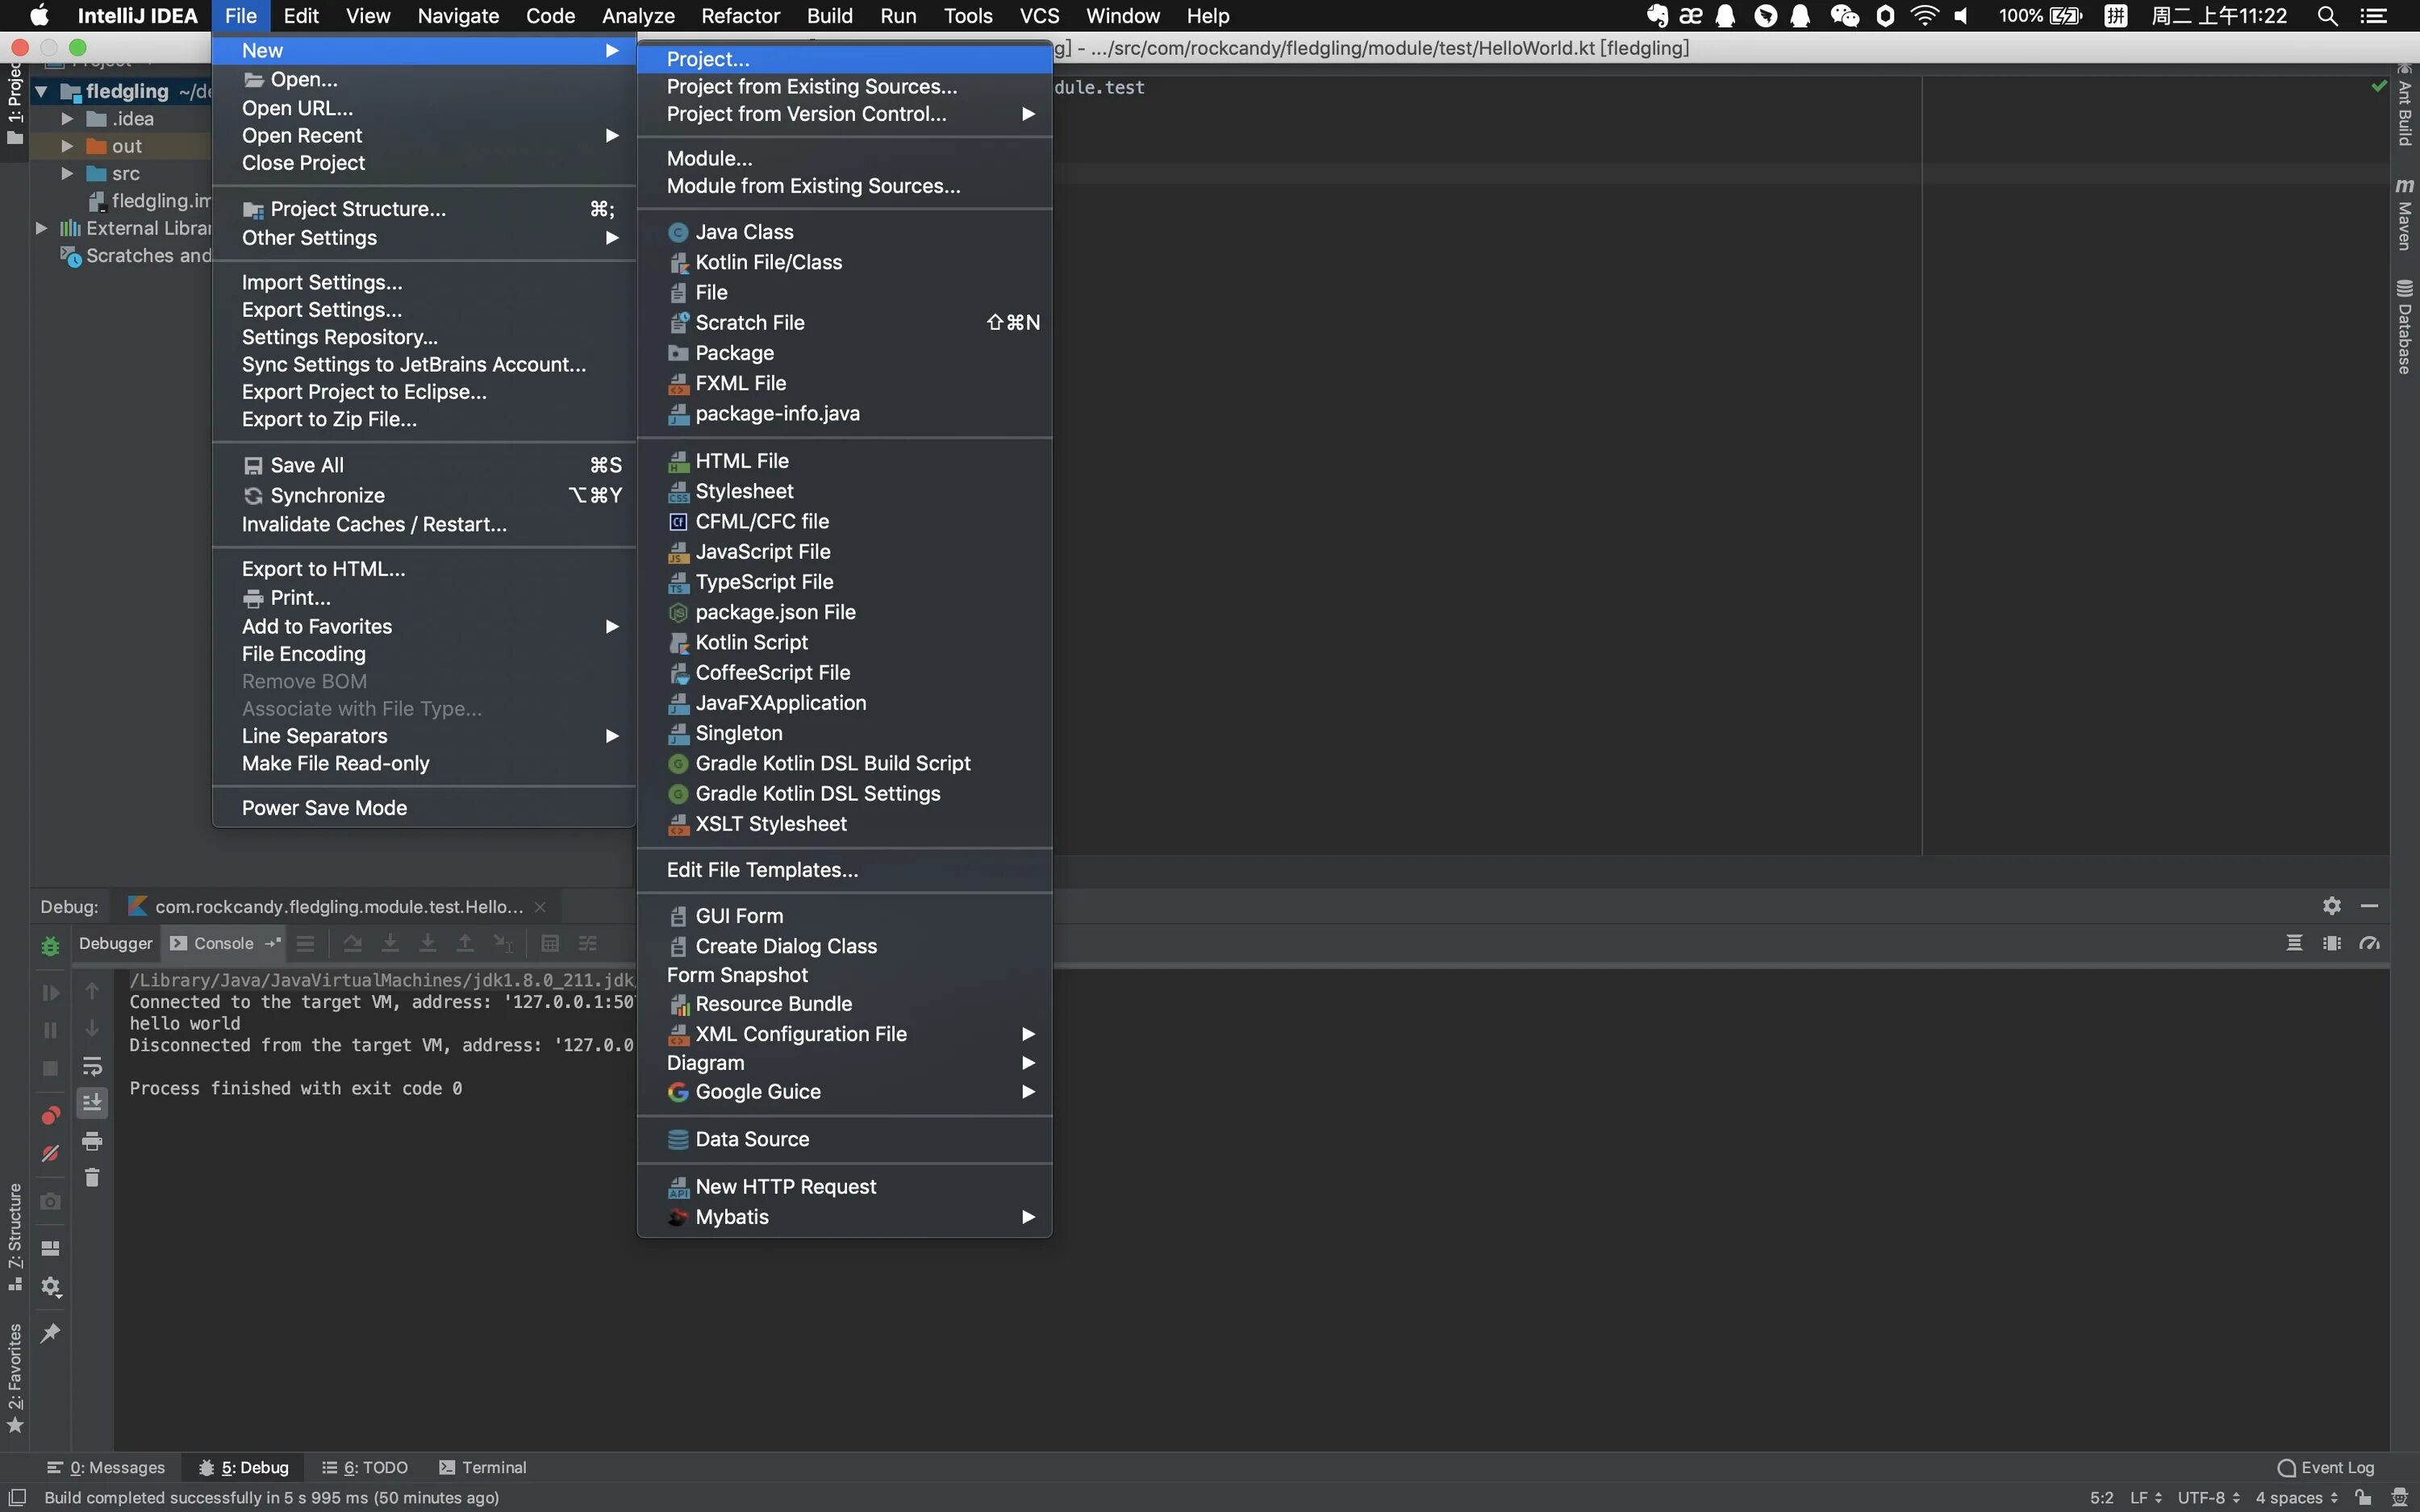Open the 7: Structure side tab
Screen dimensions: 2420x1512
[15, 1236]
